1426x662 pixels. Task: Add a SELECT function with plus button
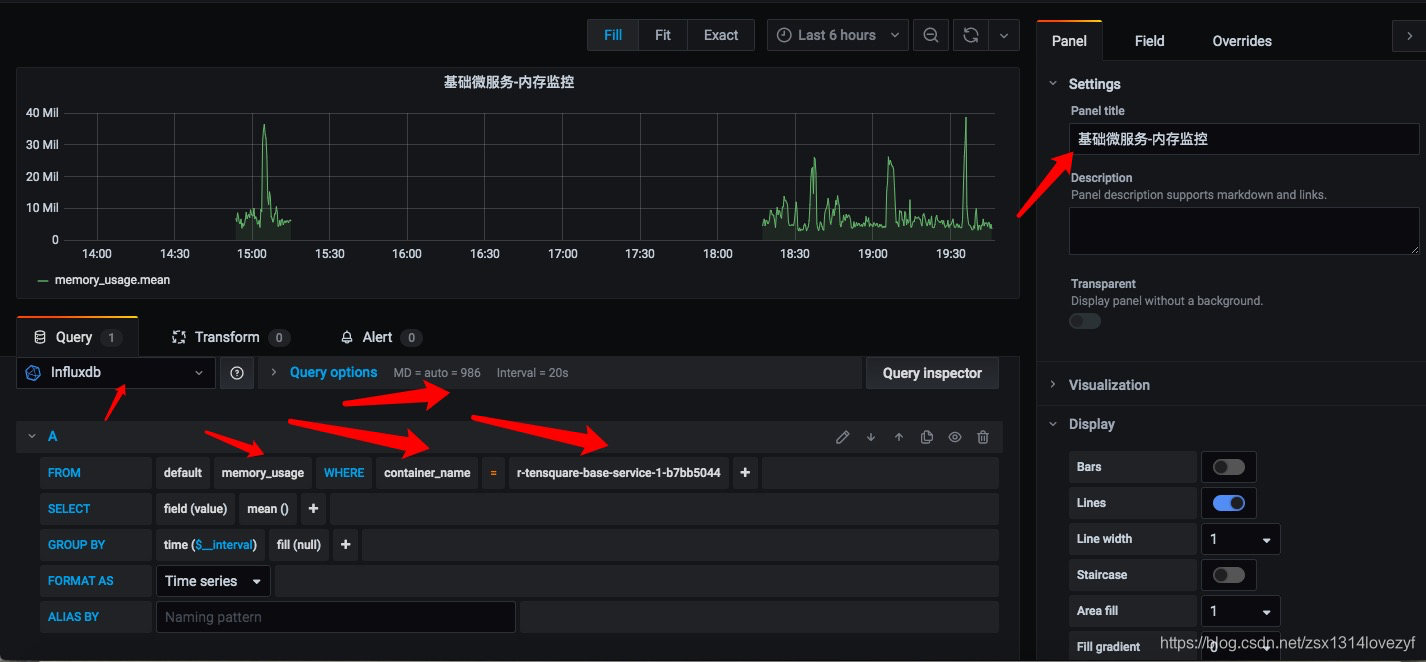click(313, 509)
